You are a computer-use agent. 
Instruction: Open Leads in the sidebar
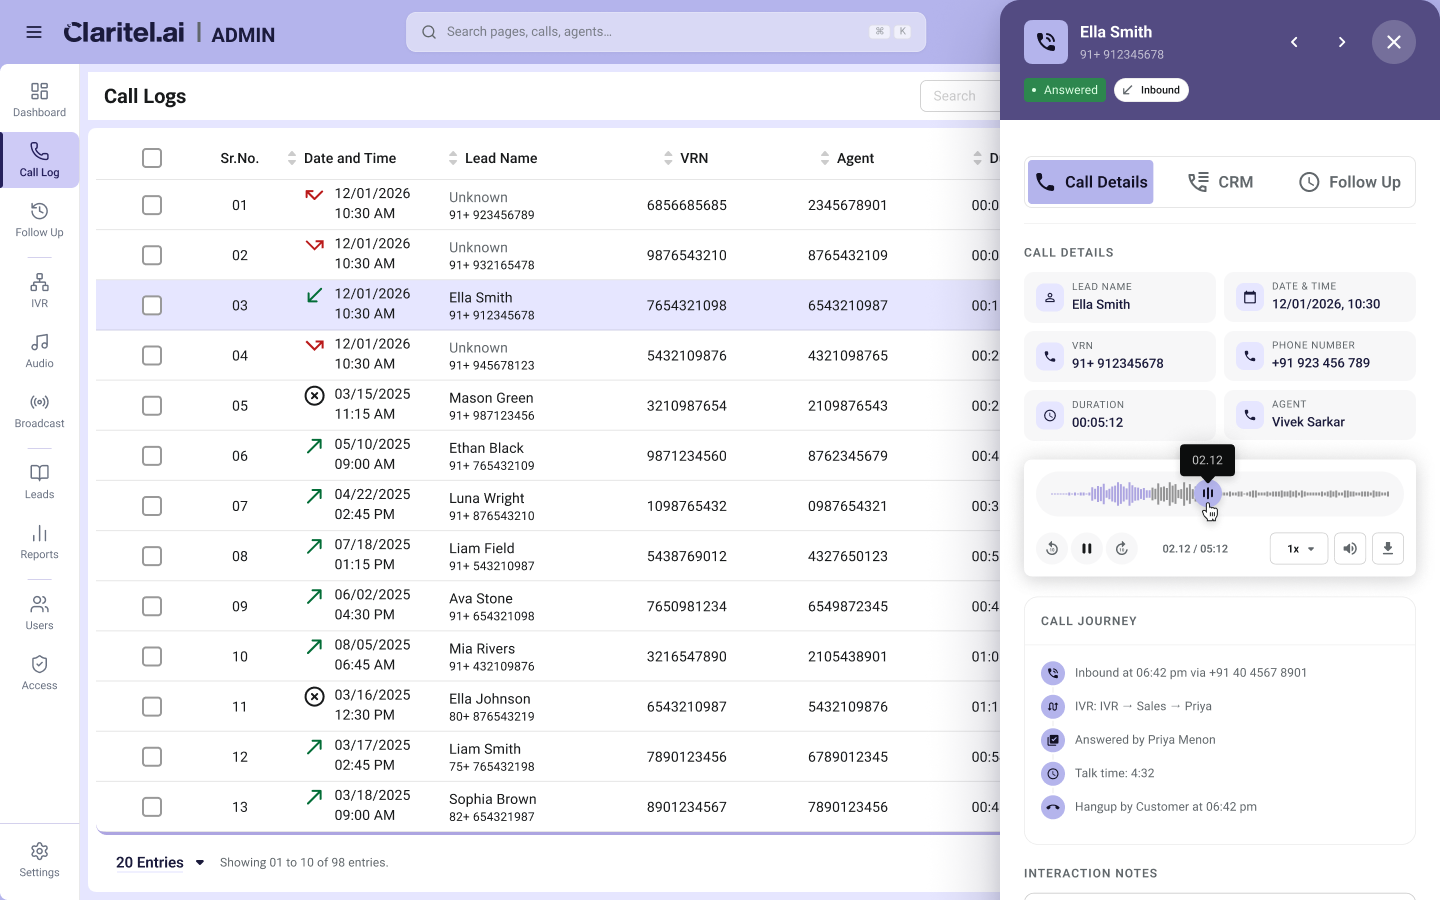pyautogui.click(x=40, y=482)
